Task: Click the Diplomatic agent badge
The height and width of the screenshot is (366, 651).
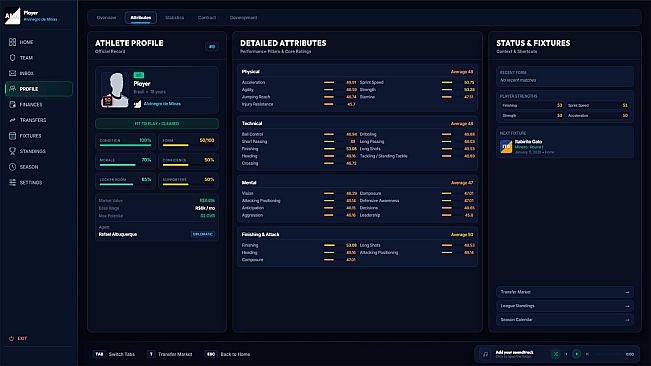Action: coord(203,234)
